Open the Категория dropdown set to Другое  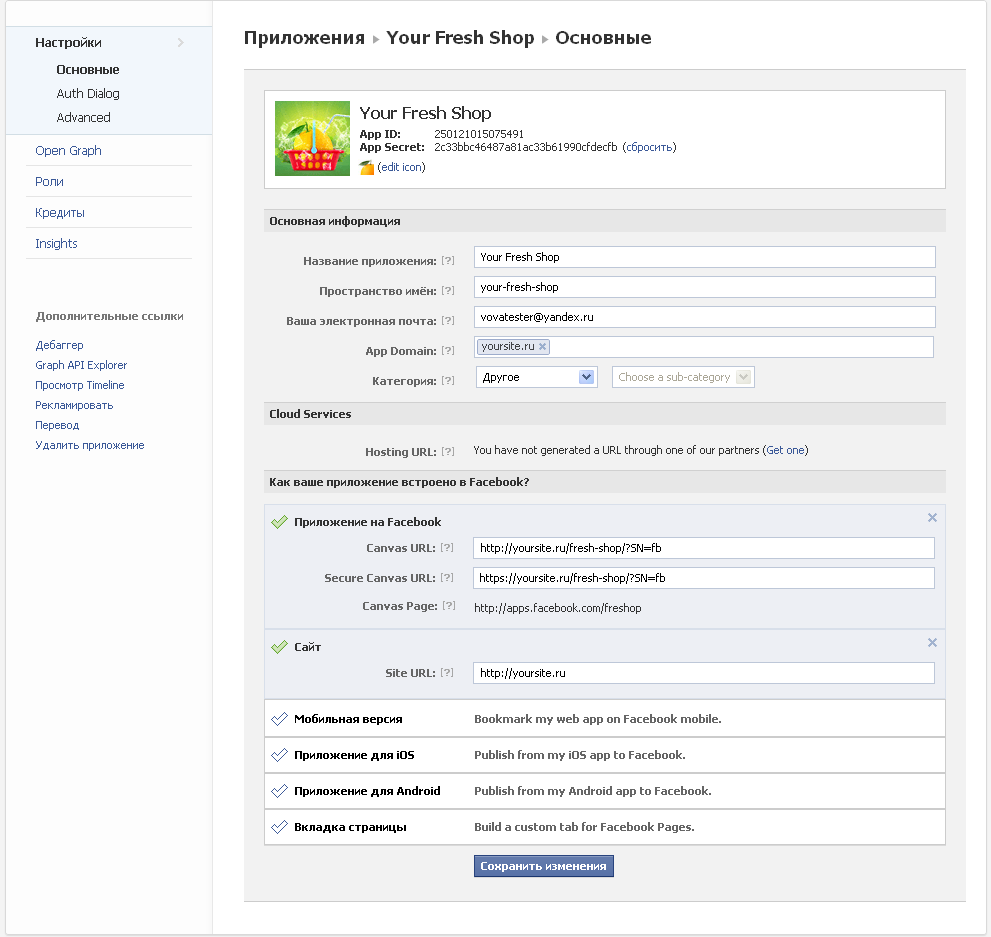coord(537,377)
